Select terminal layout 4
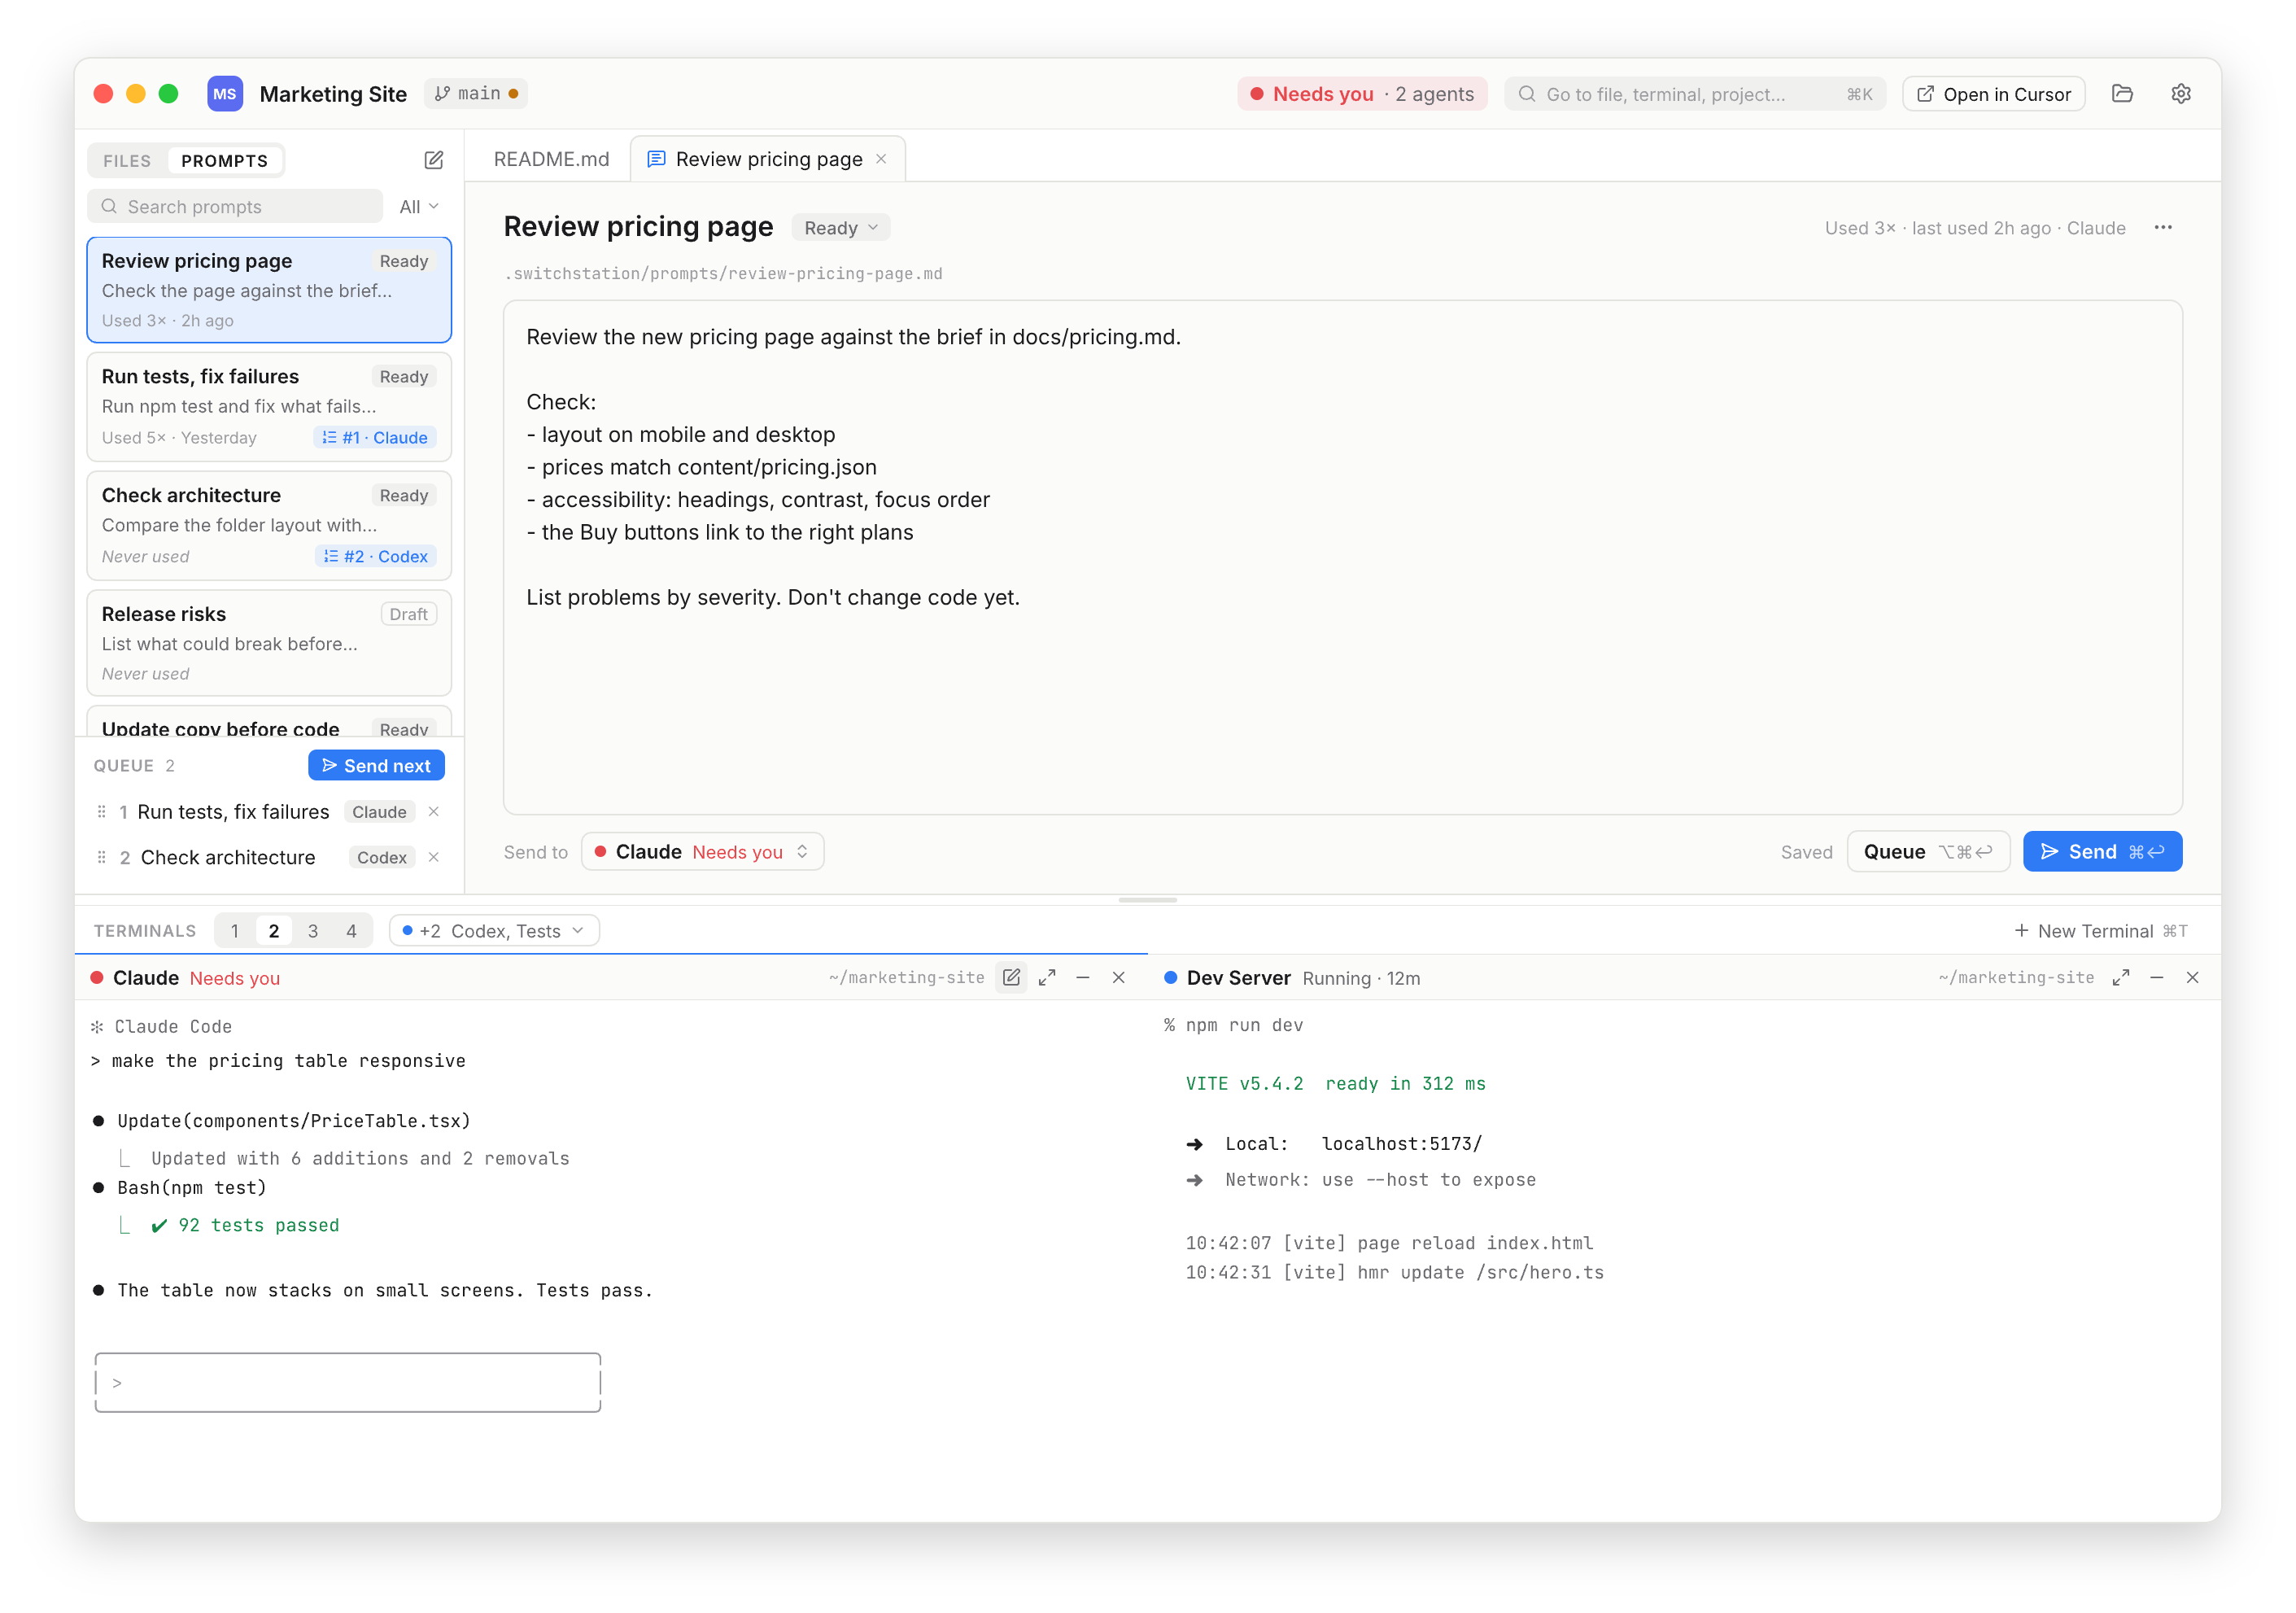2296x1613 pixels. tap(351, 930)
